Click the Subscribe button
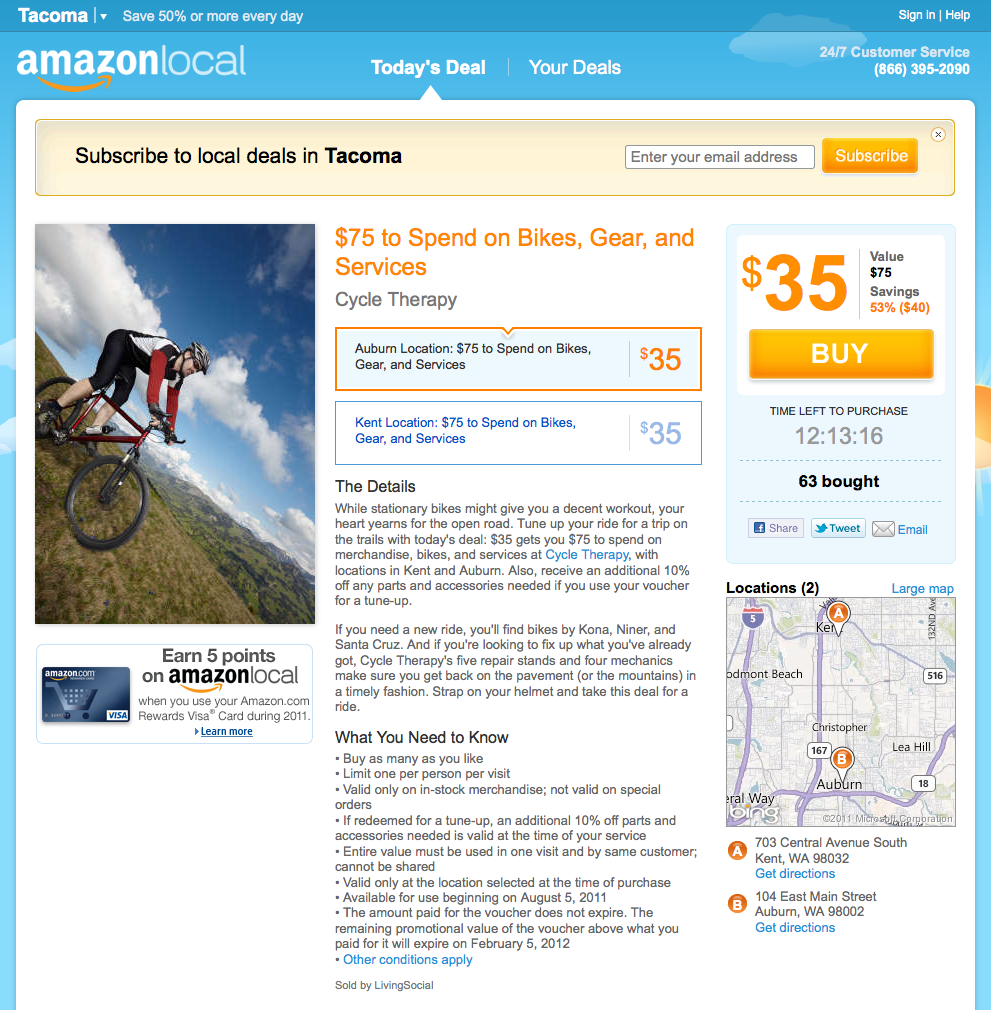991x1010 pixels. point(870,156)
